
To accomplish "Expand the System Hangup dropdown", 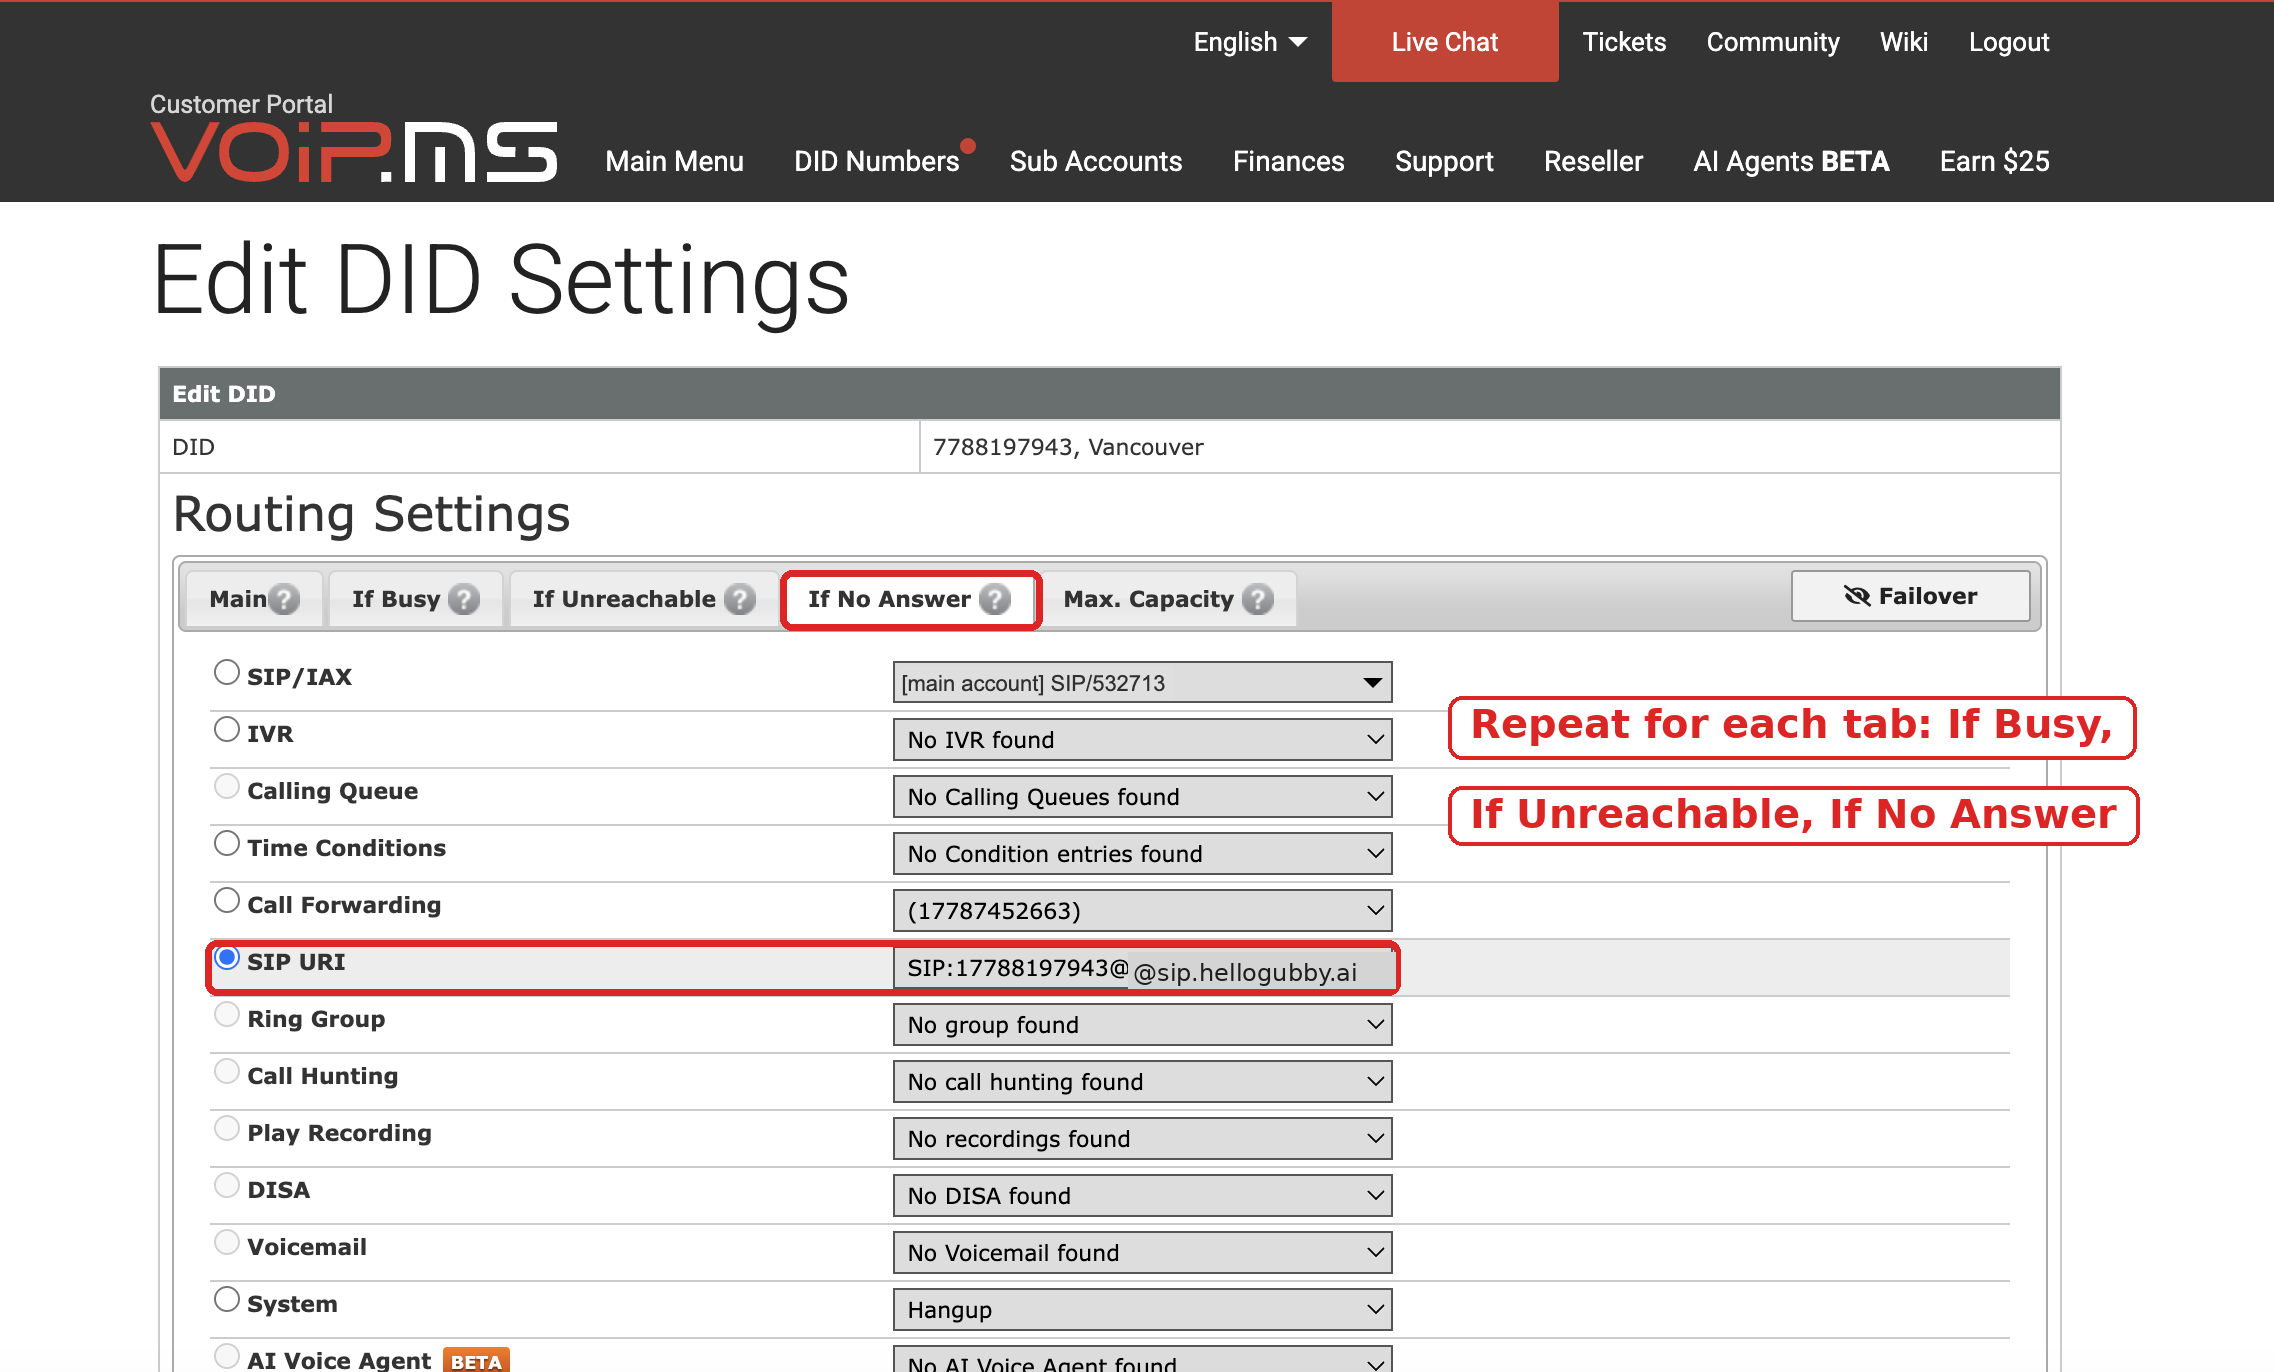I will point(1142,1310).
